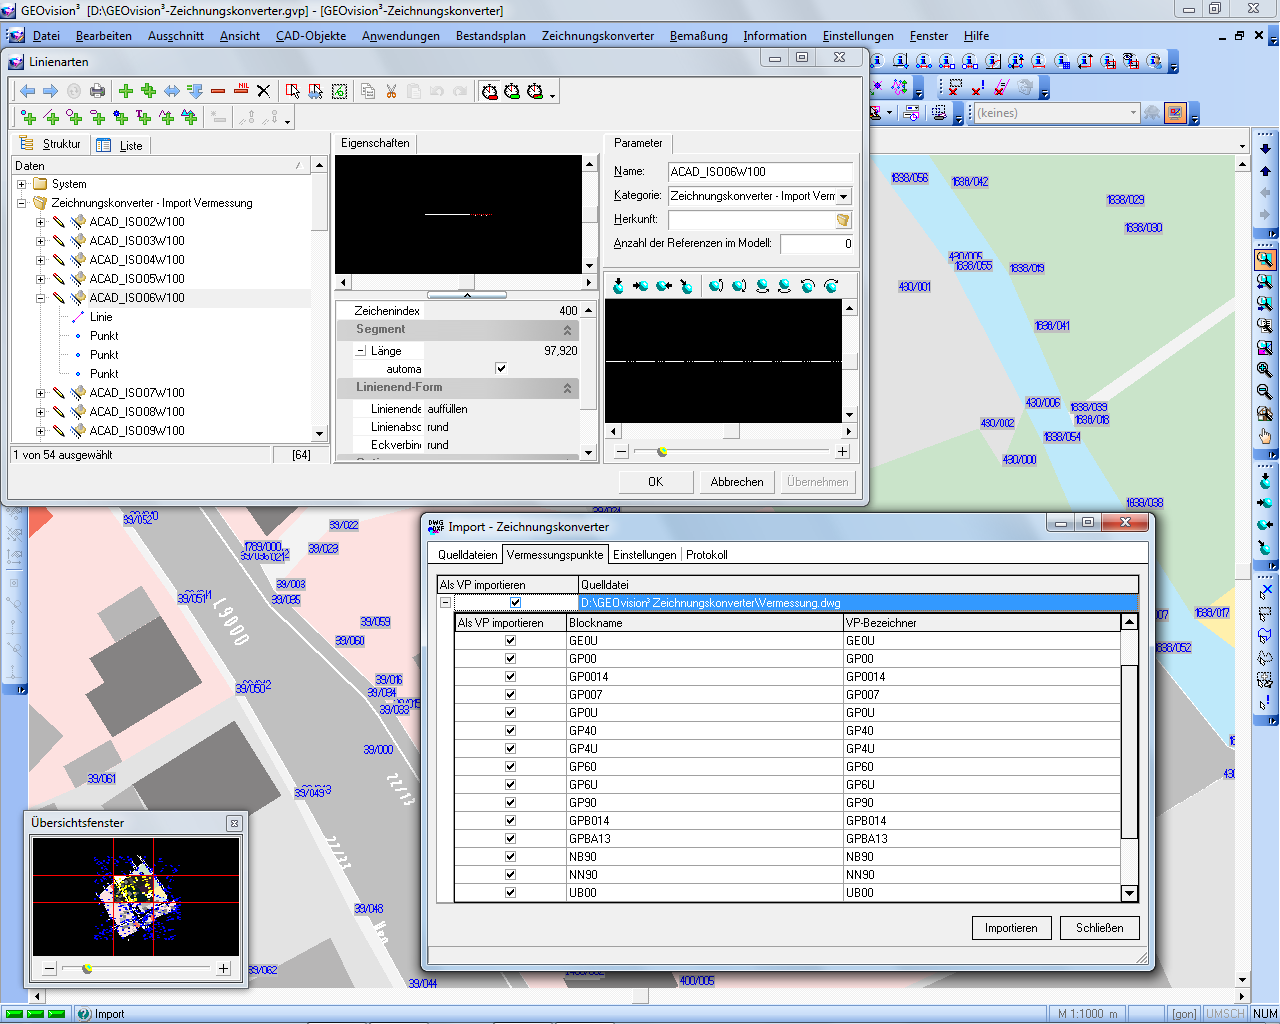Click the NIL remove icon
This screenshot has width=1280, height=1024.
[241, 89]
